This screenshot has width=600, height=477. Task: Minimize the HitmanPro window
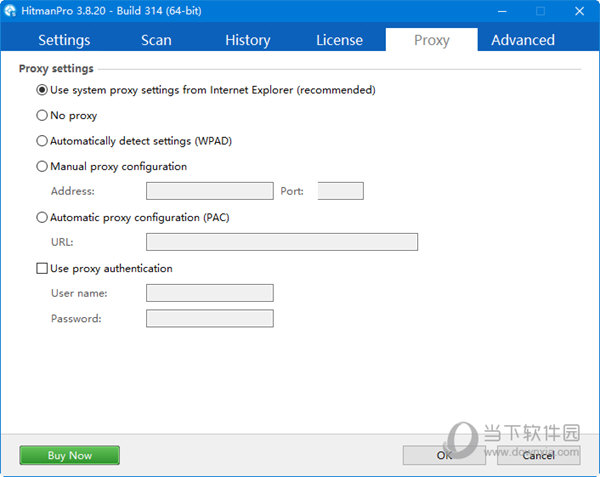click(502, 11)
